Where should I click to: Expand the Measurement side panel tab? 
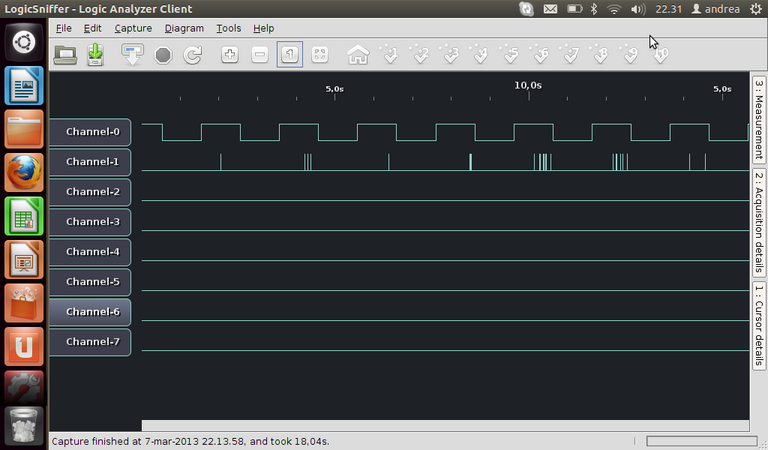[759, 118]
